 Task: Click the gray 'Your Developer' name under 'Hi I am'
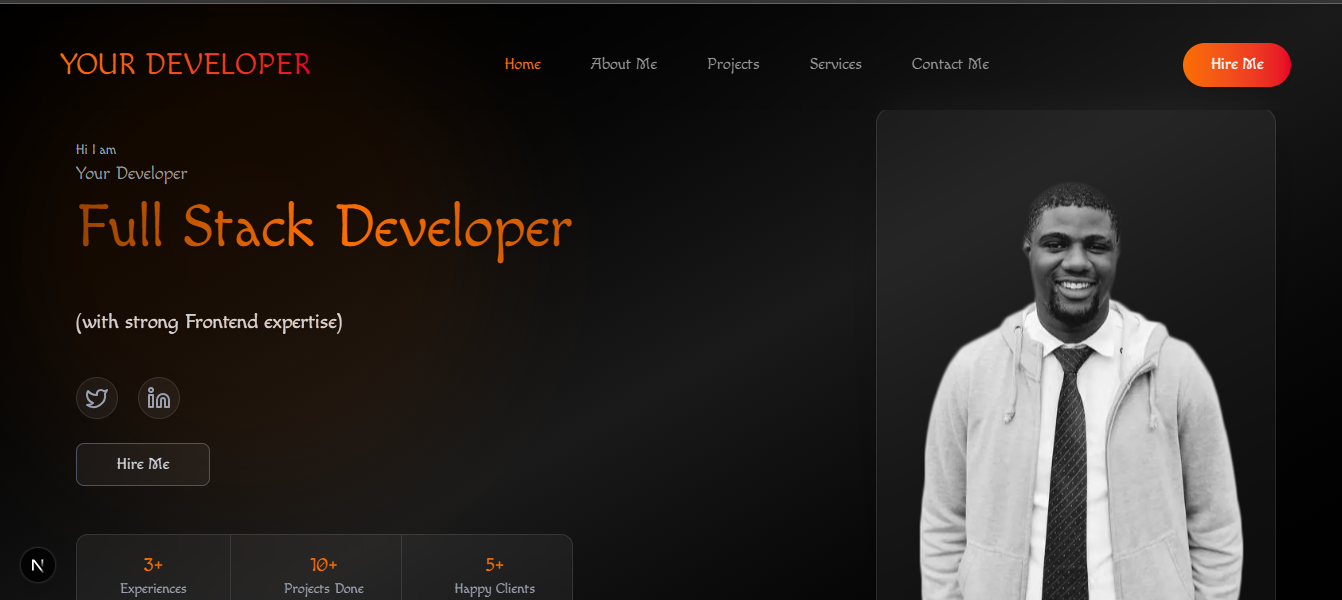click(132, 173)
